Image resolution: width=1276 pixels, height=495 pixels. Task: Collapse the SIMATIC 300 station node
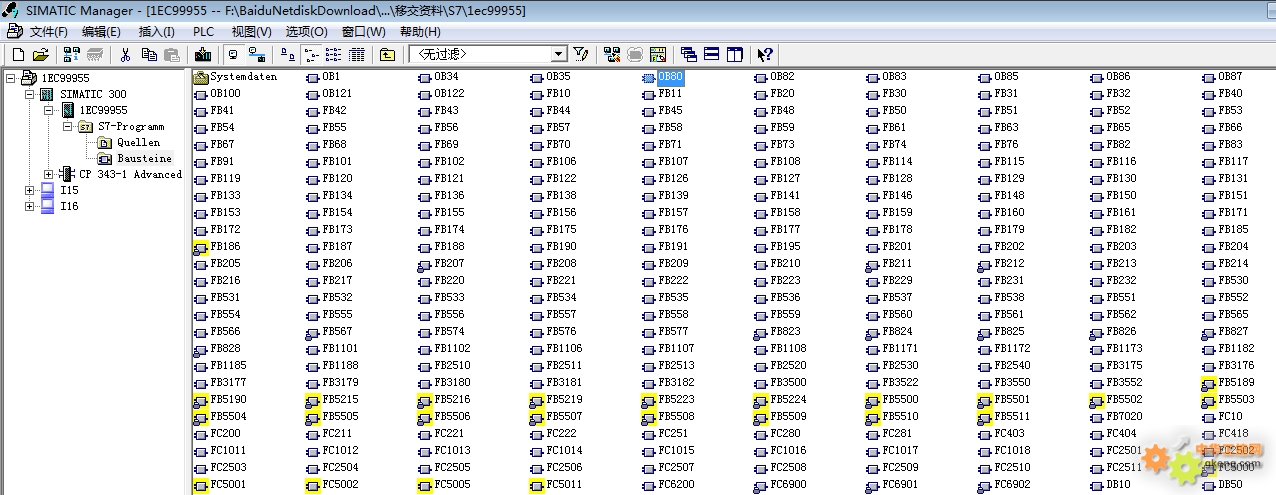(x=30, y=94)
